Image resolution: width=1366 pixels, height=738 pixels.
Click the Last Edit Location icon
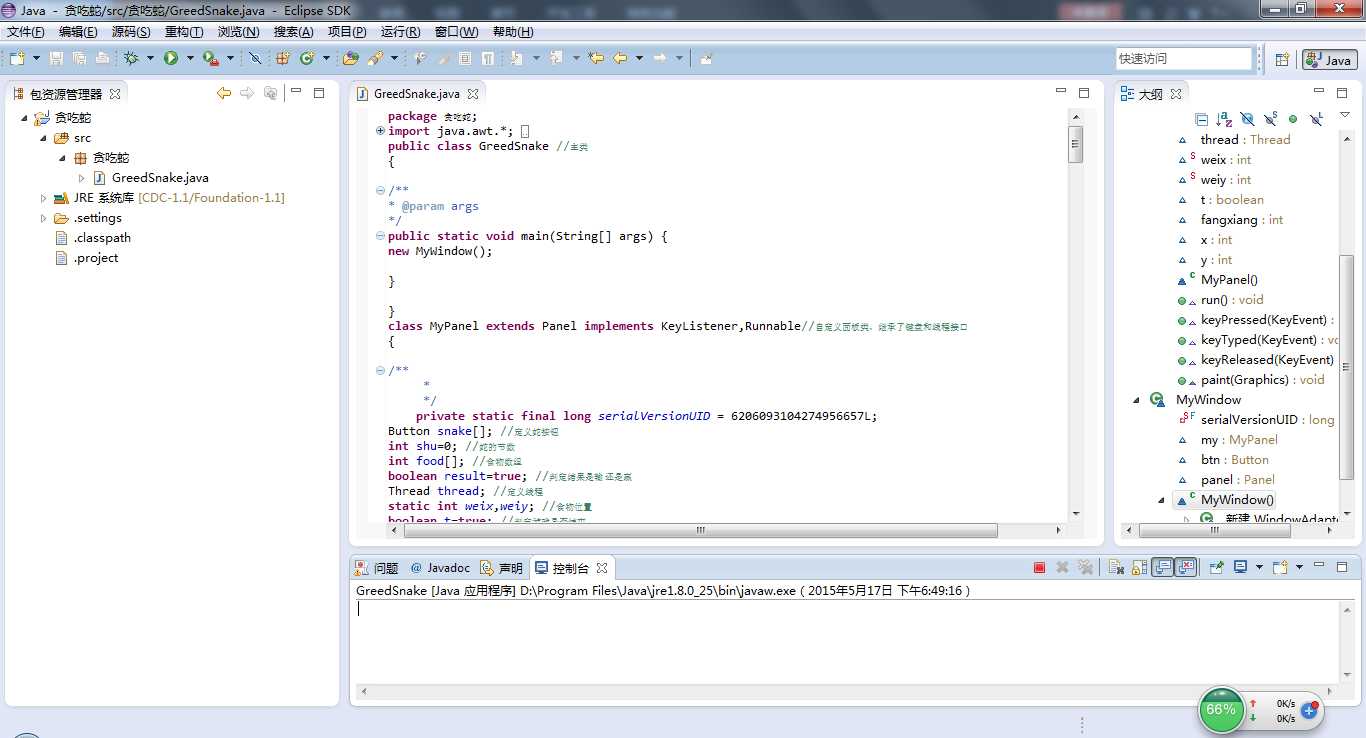click(596, 58)
